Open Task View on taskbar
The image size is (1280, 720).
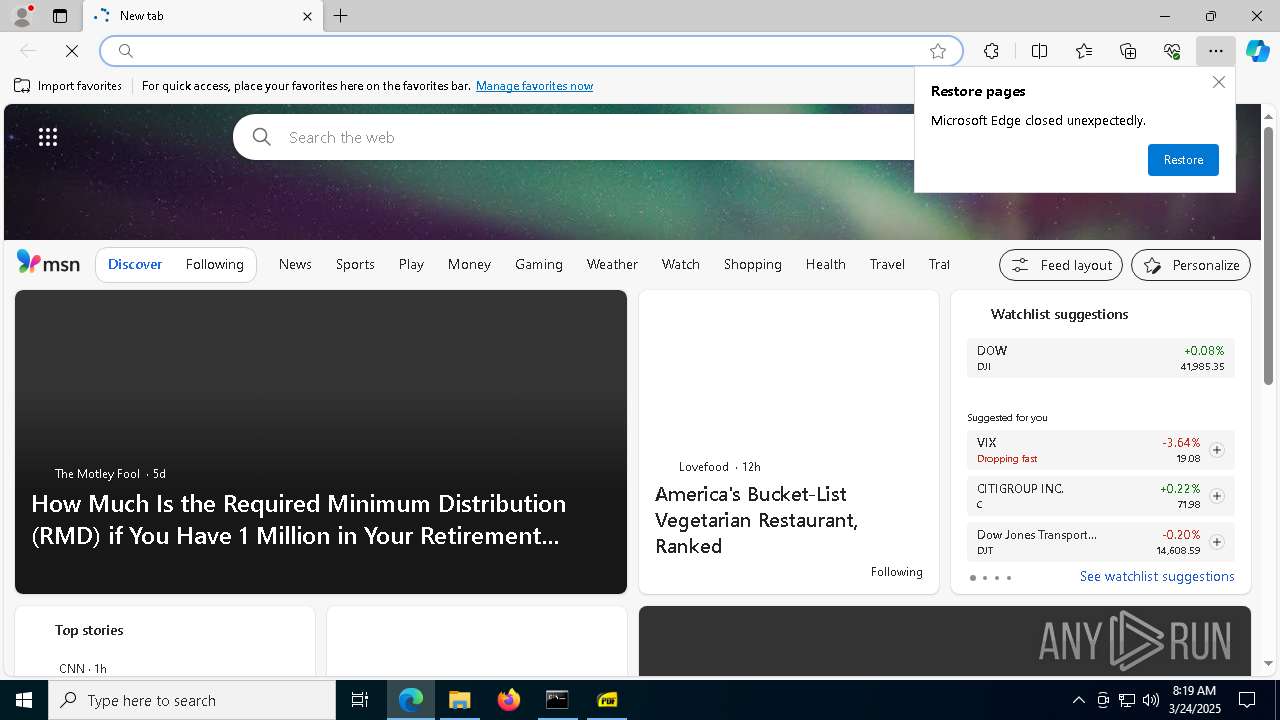pyautogui.click(x=360, y=700)
